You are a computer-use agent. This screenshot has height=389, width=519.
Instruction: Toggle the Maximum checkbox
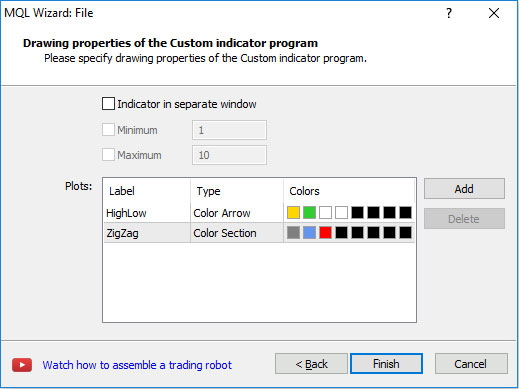(108, 155)
